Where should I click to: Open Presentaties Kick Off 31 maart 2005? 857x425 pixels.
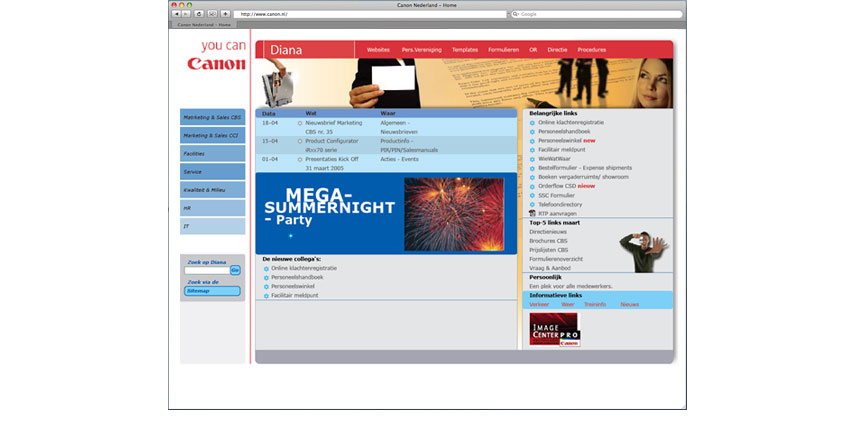[x=331, y=164]
